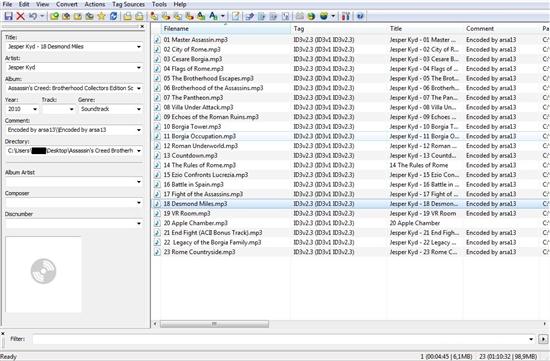This screenshot has height=361, width=550.
Task: Select file 11 Borgia Occupation.mp3
Action: (200, 136)
